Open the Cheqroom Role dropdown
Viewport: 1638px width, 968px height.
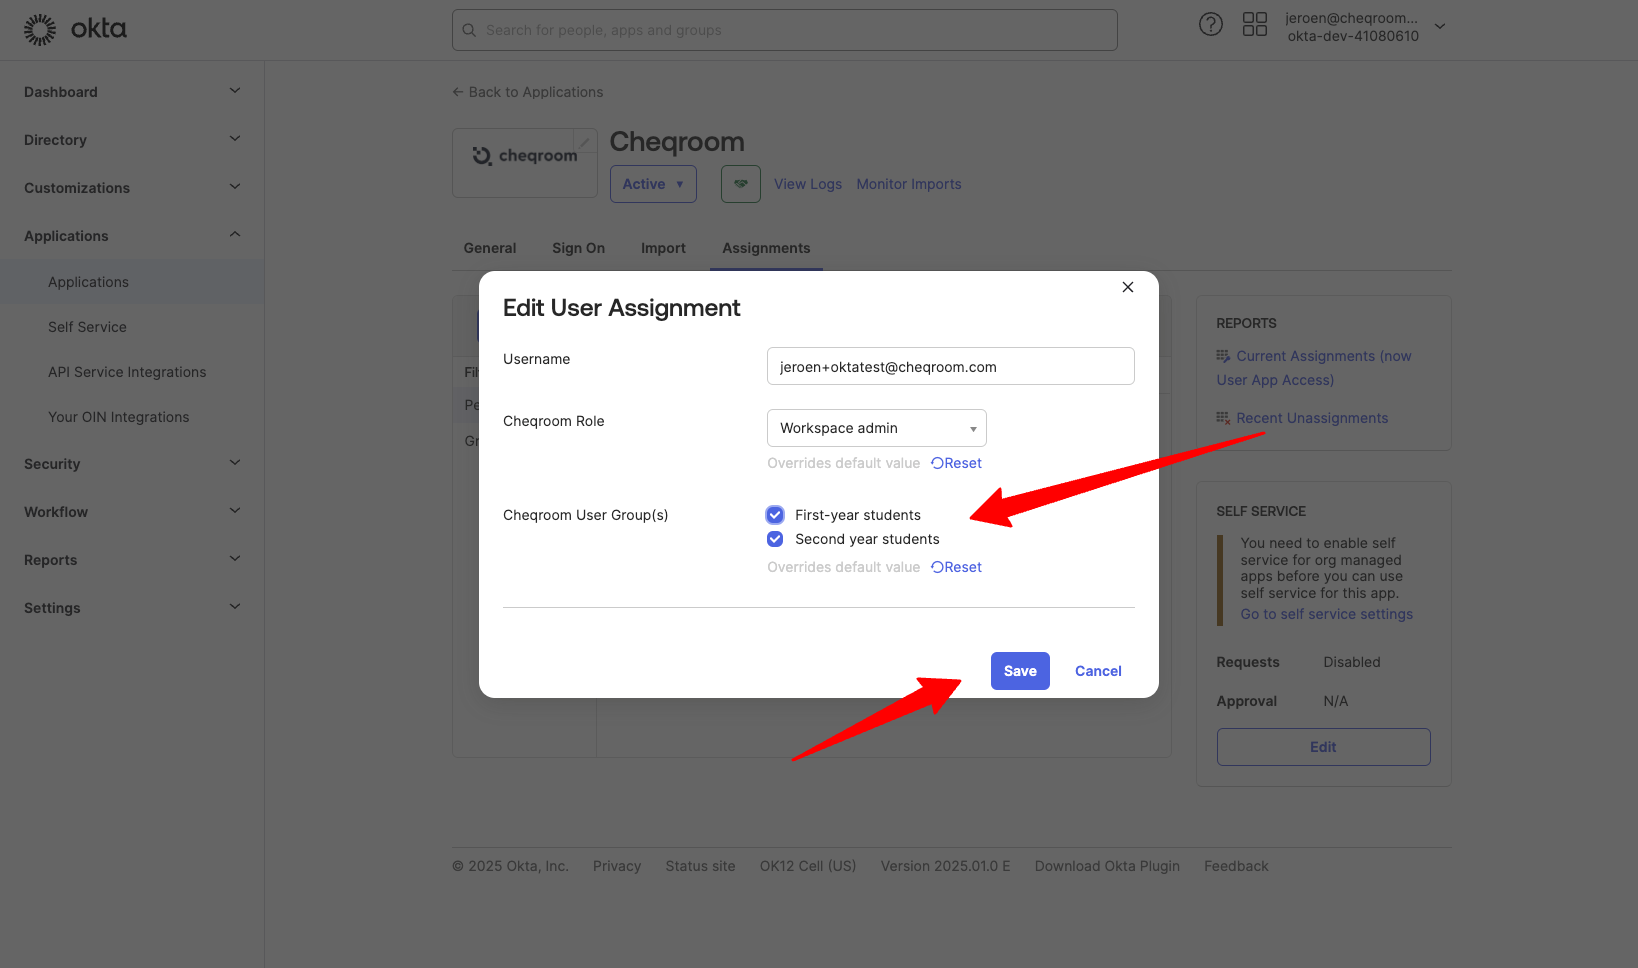click(x=876, y=428)
